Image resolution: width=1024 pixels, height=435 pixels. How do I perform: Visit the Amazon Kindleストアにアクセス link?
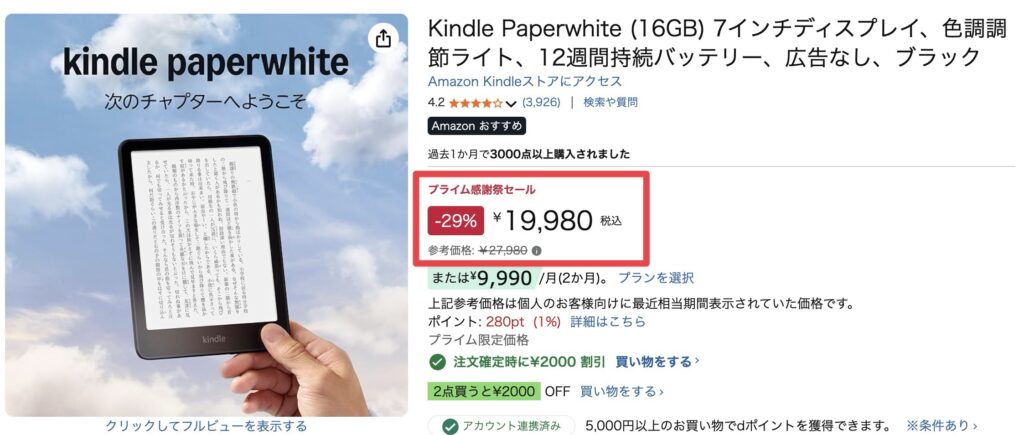pos(524,81)
